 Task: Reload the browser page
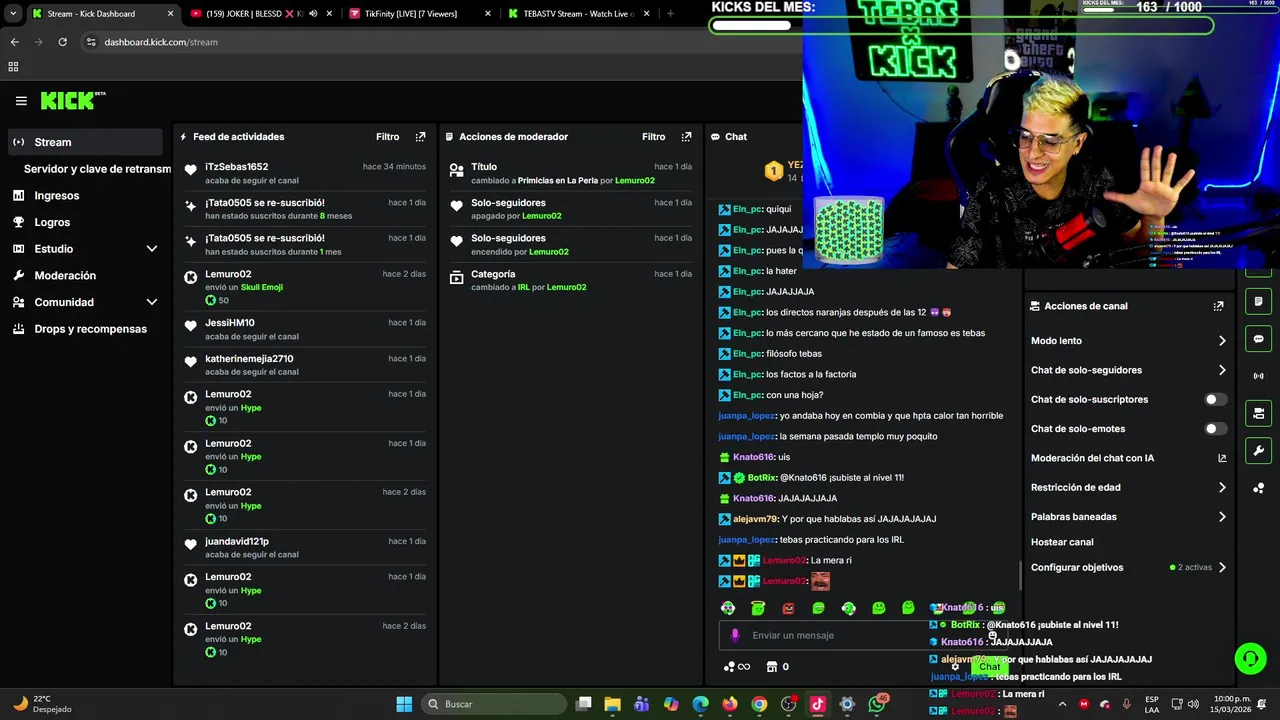click(62, 42)
